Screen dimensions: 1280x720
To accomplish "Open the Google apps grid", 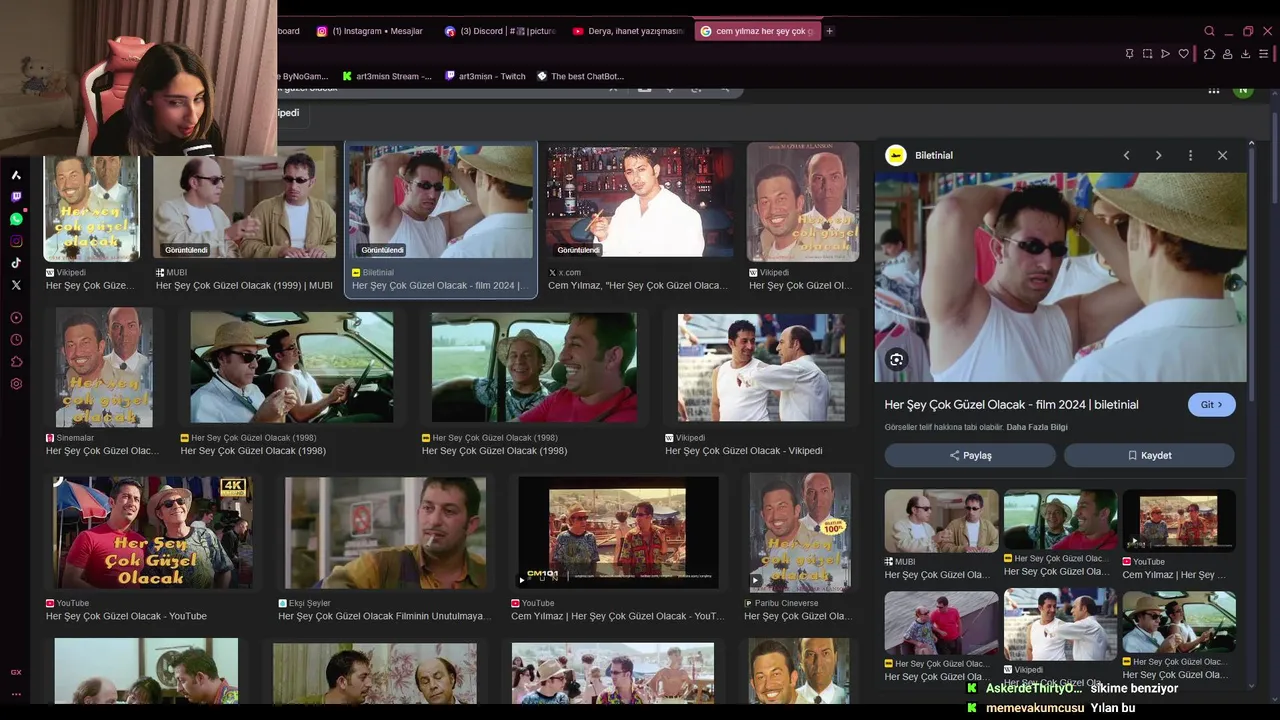I will 1214,90.
